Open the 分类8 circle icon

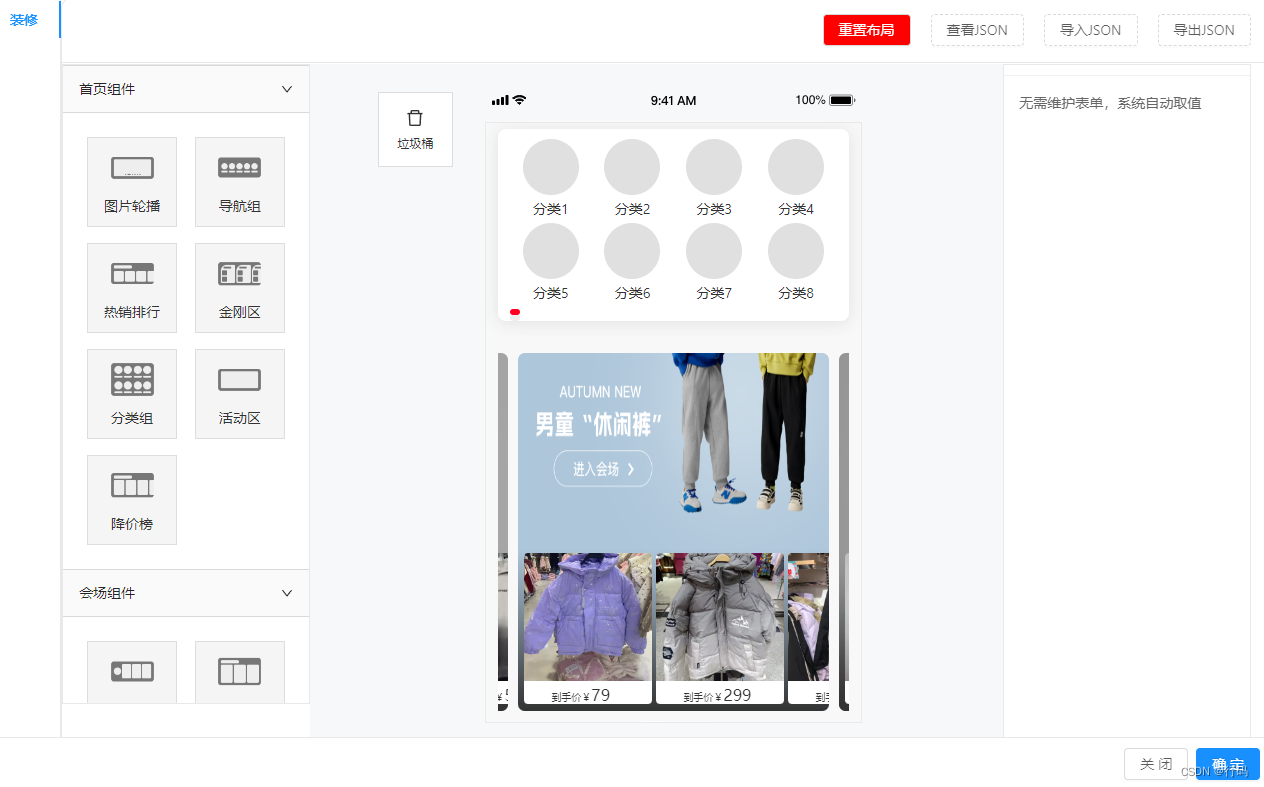[x=796, y=251]
